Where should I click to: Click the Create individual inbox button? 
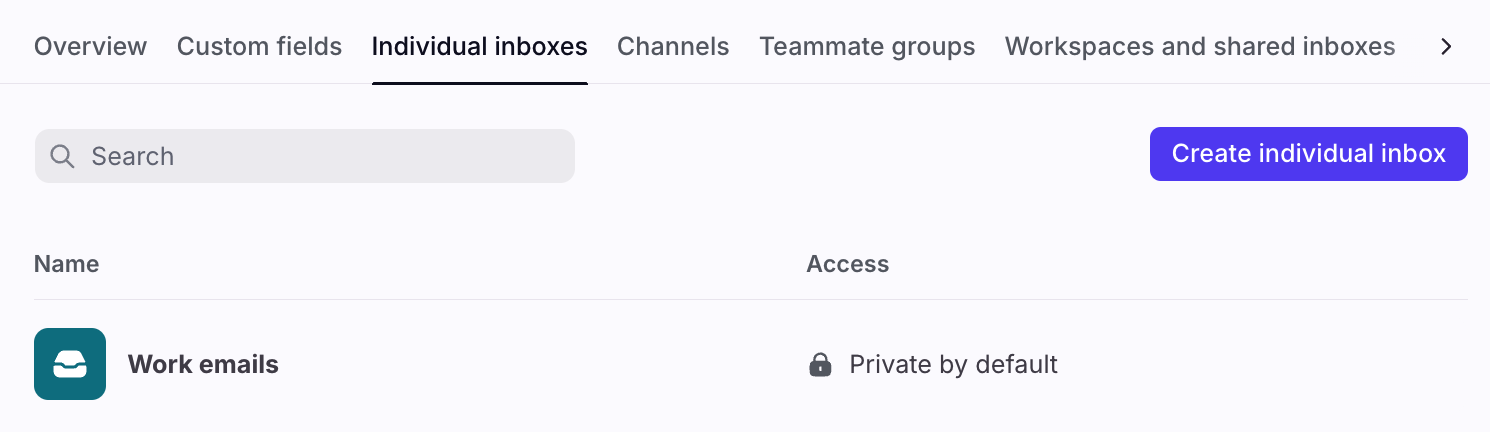[x=1308, y=154]
